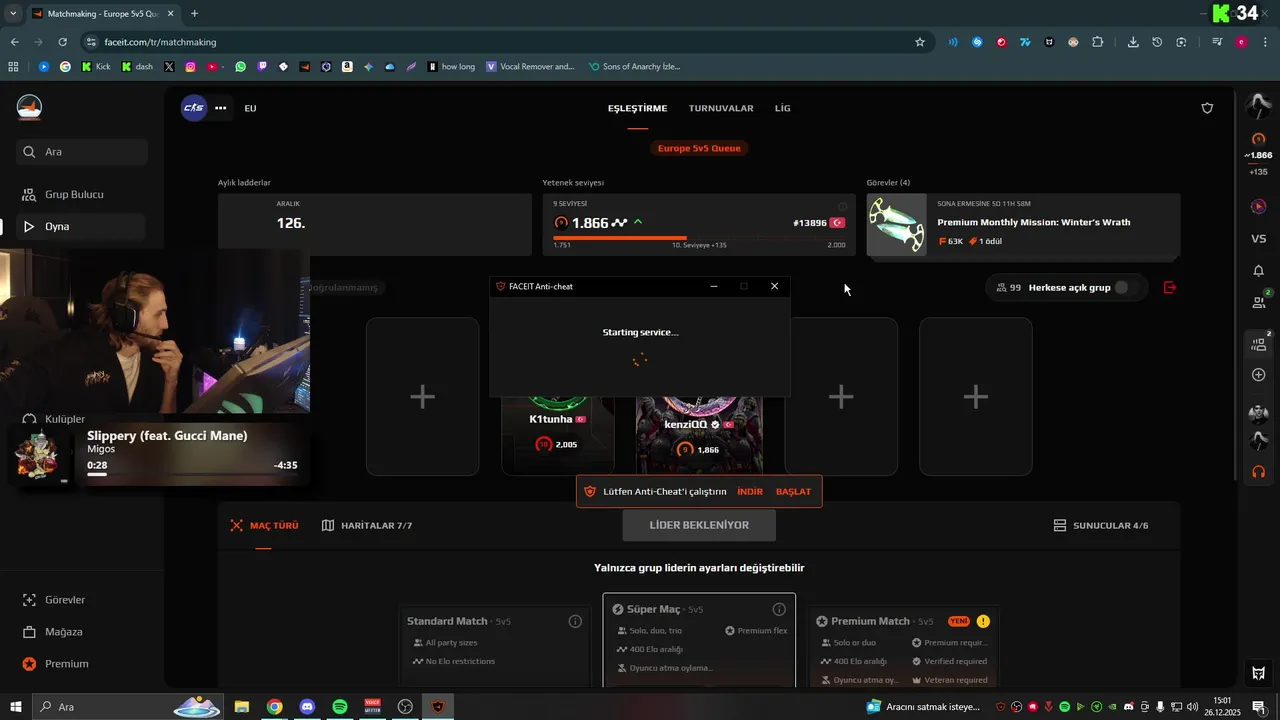
Task: Select the Süper Maç match type card
Action: pyautogui.click(x=699, y=640)
